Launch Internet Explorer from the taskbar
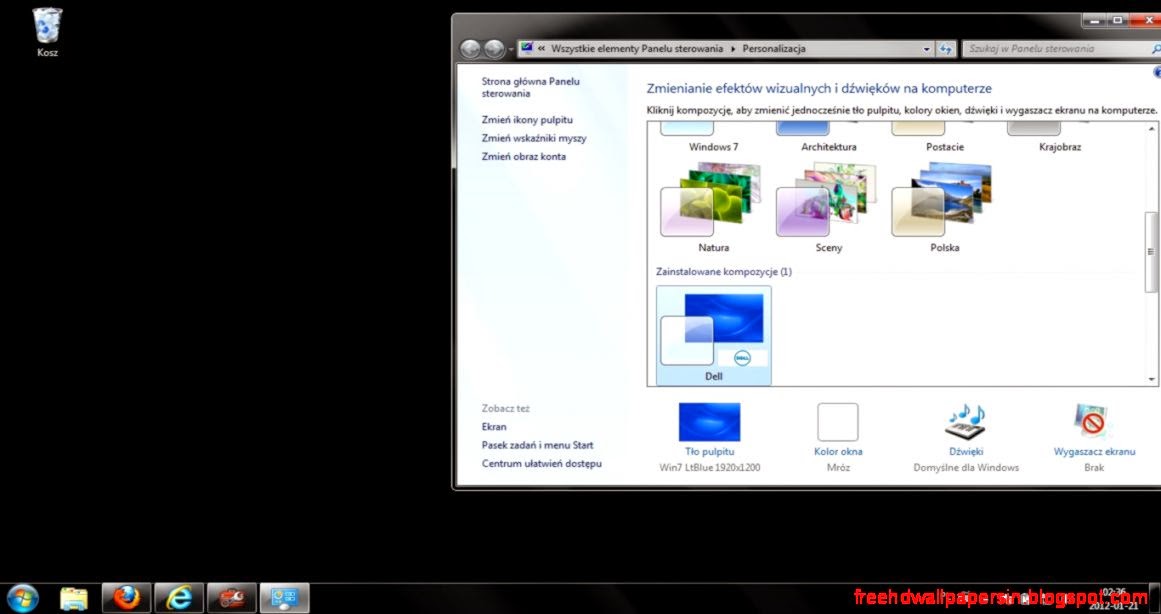 [x=180, y=597]
